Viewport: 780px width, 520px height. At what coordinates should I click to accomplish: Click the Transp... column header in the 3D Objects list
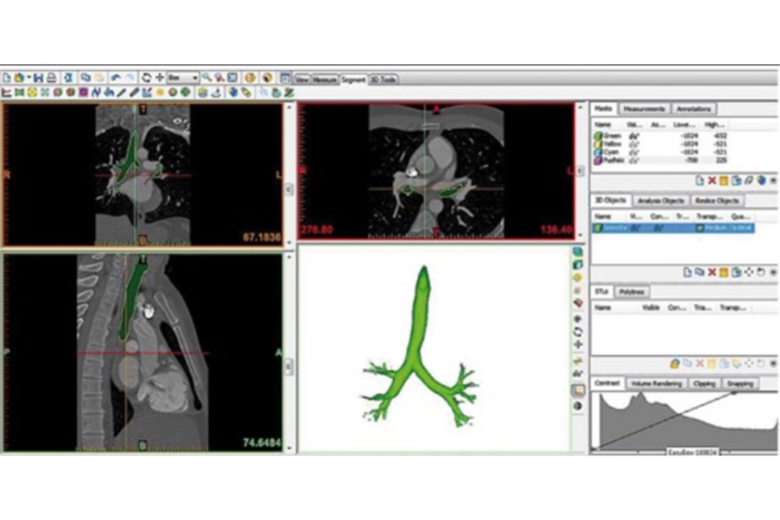pos(709,216)
